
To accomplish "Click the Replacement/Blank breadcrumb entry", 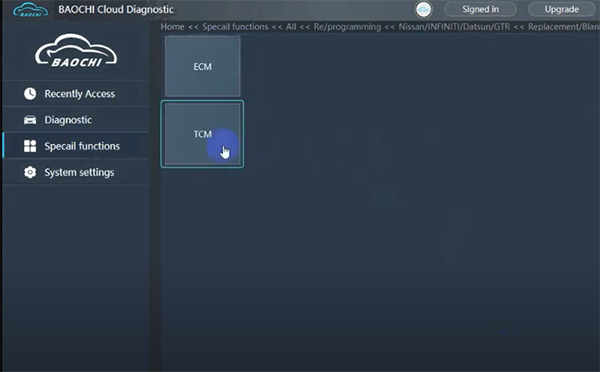I will tap(564, 27).
